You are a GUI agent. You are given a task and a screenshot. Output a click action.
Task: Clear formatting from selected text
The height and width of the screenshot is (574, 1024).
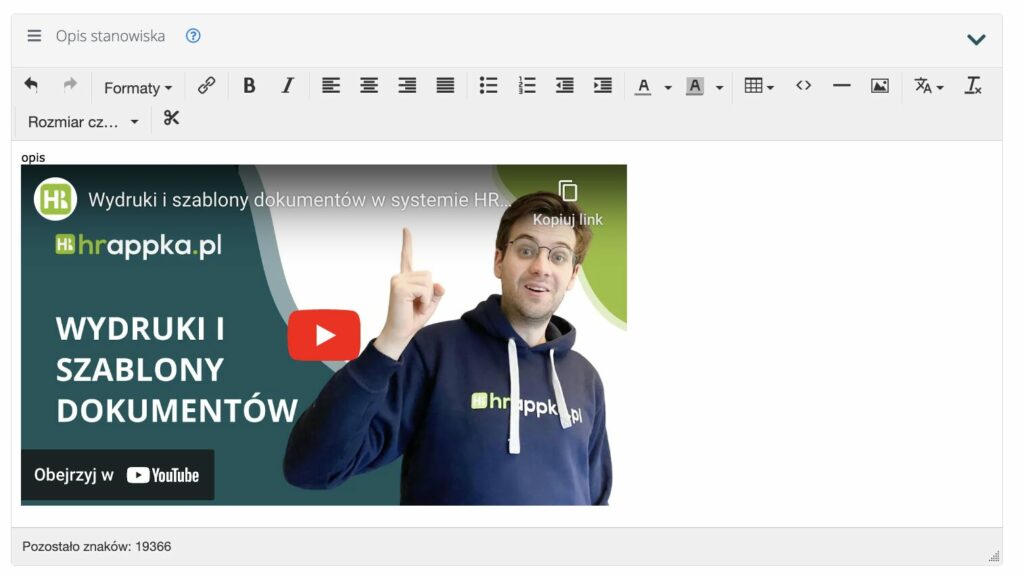point(972,86)
